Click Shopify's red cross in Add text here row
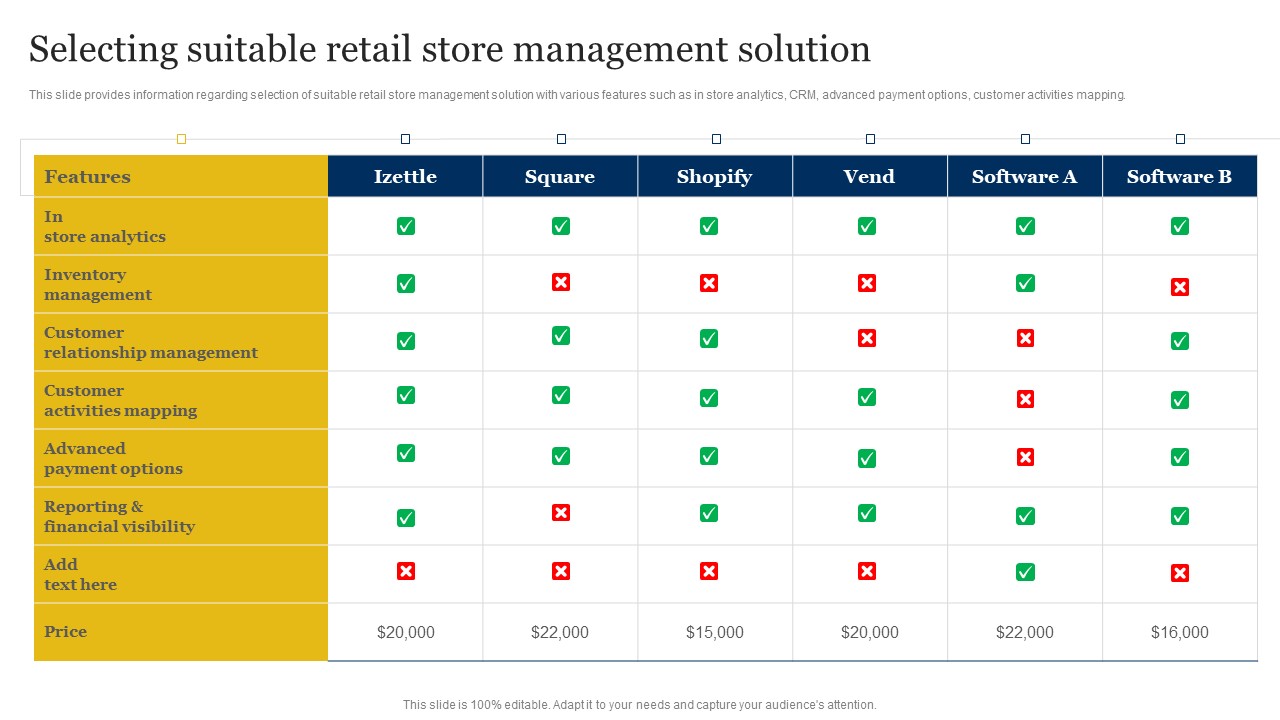This screenshot has height=720, width=1280. (709, 571)
